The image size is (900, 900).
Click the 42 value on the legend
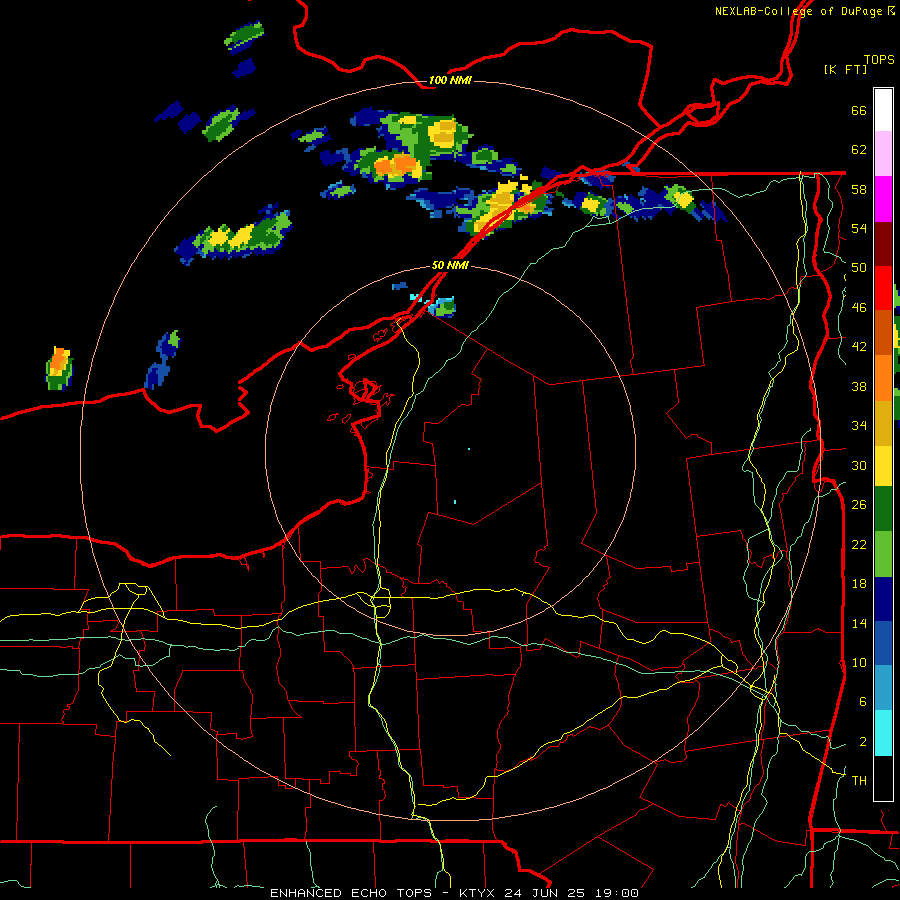[859, 347]
